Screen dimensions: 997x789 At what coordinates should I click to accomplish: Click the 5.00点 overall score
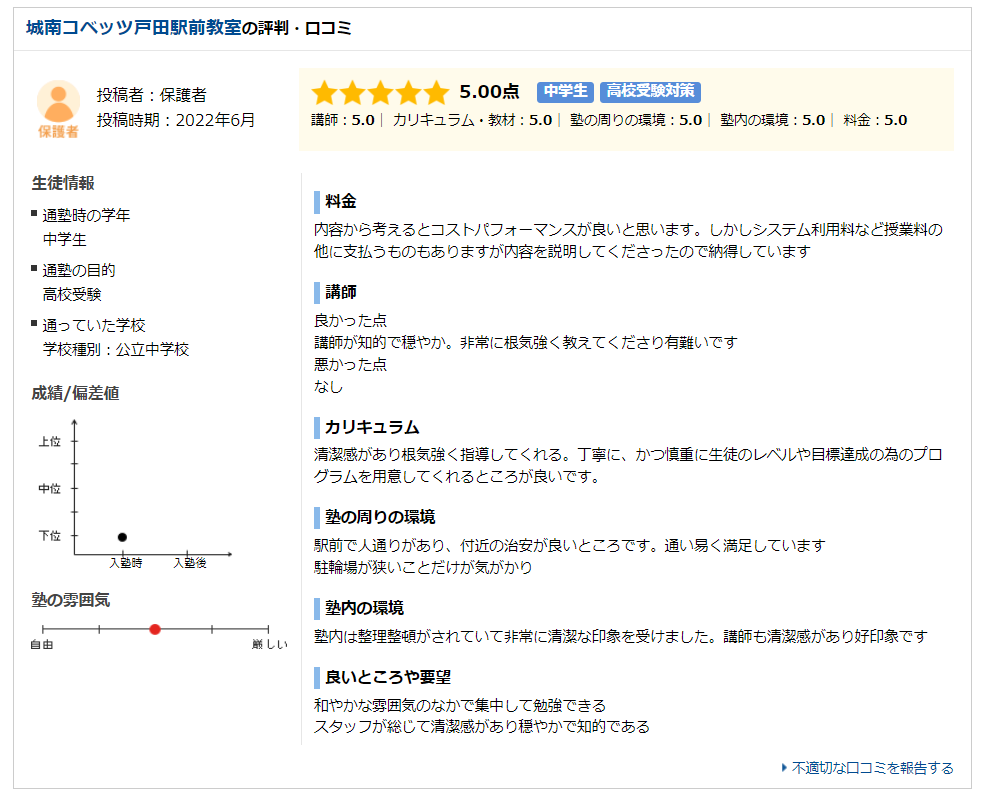(490, 92)
